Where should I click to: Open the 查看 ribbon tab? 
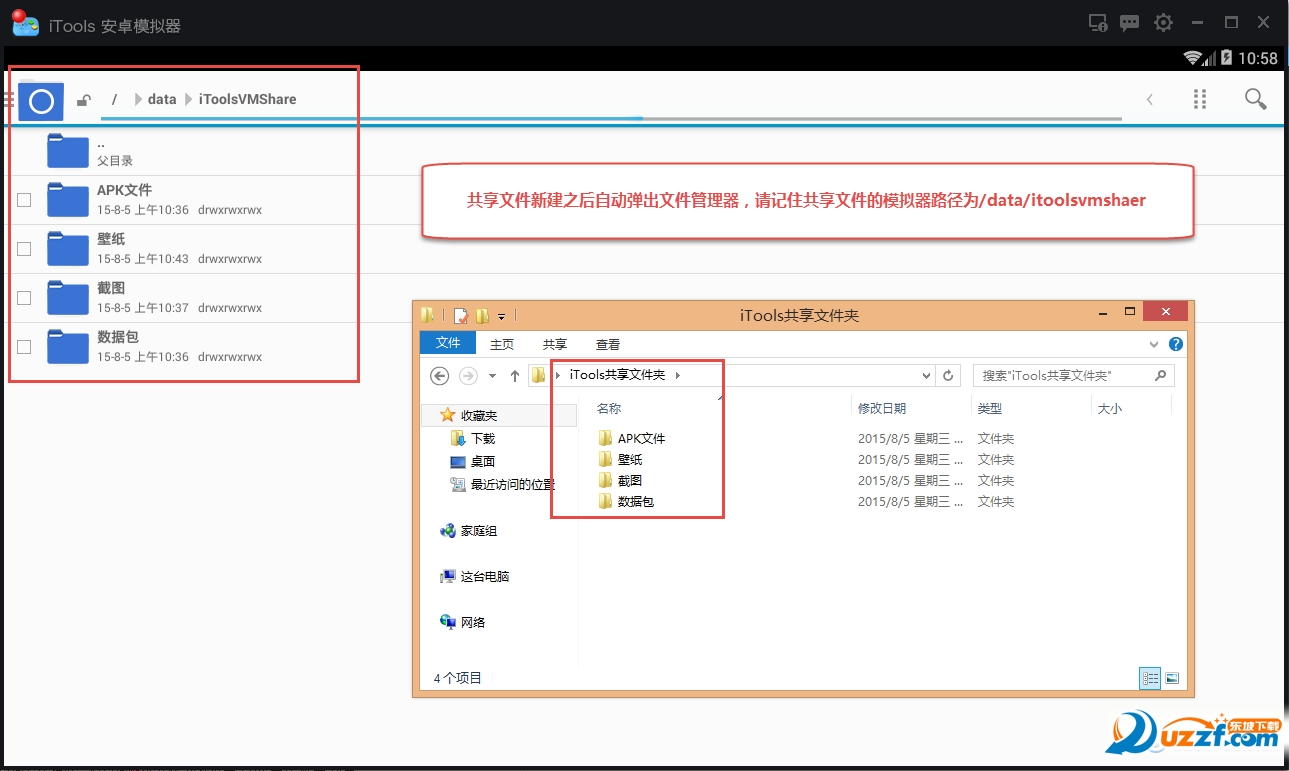pyautogui.click(x=608, y=344)
